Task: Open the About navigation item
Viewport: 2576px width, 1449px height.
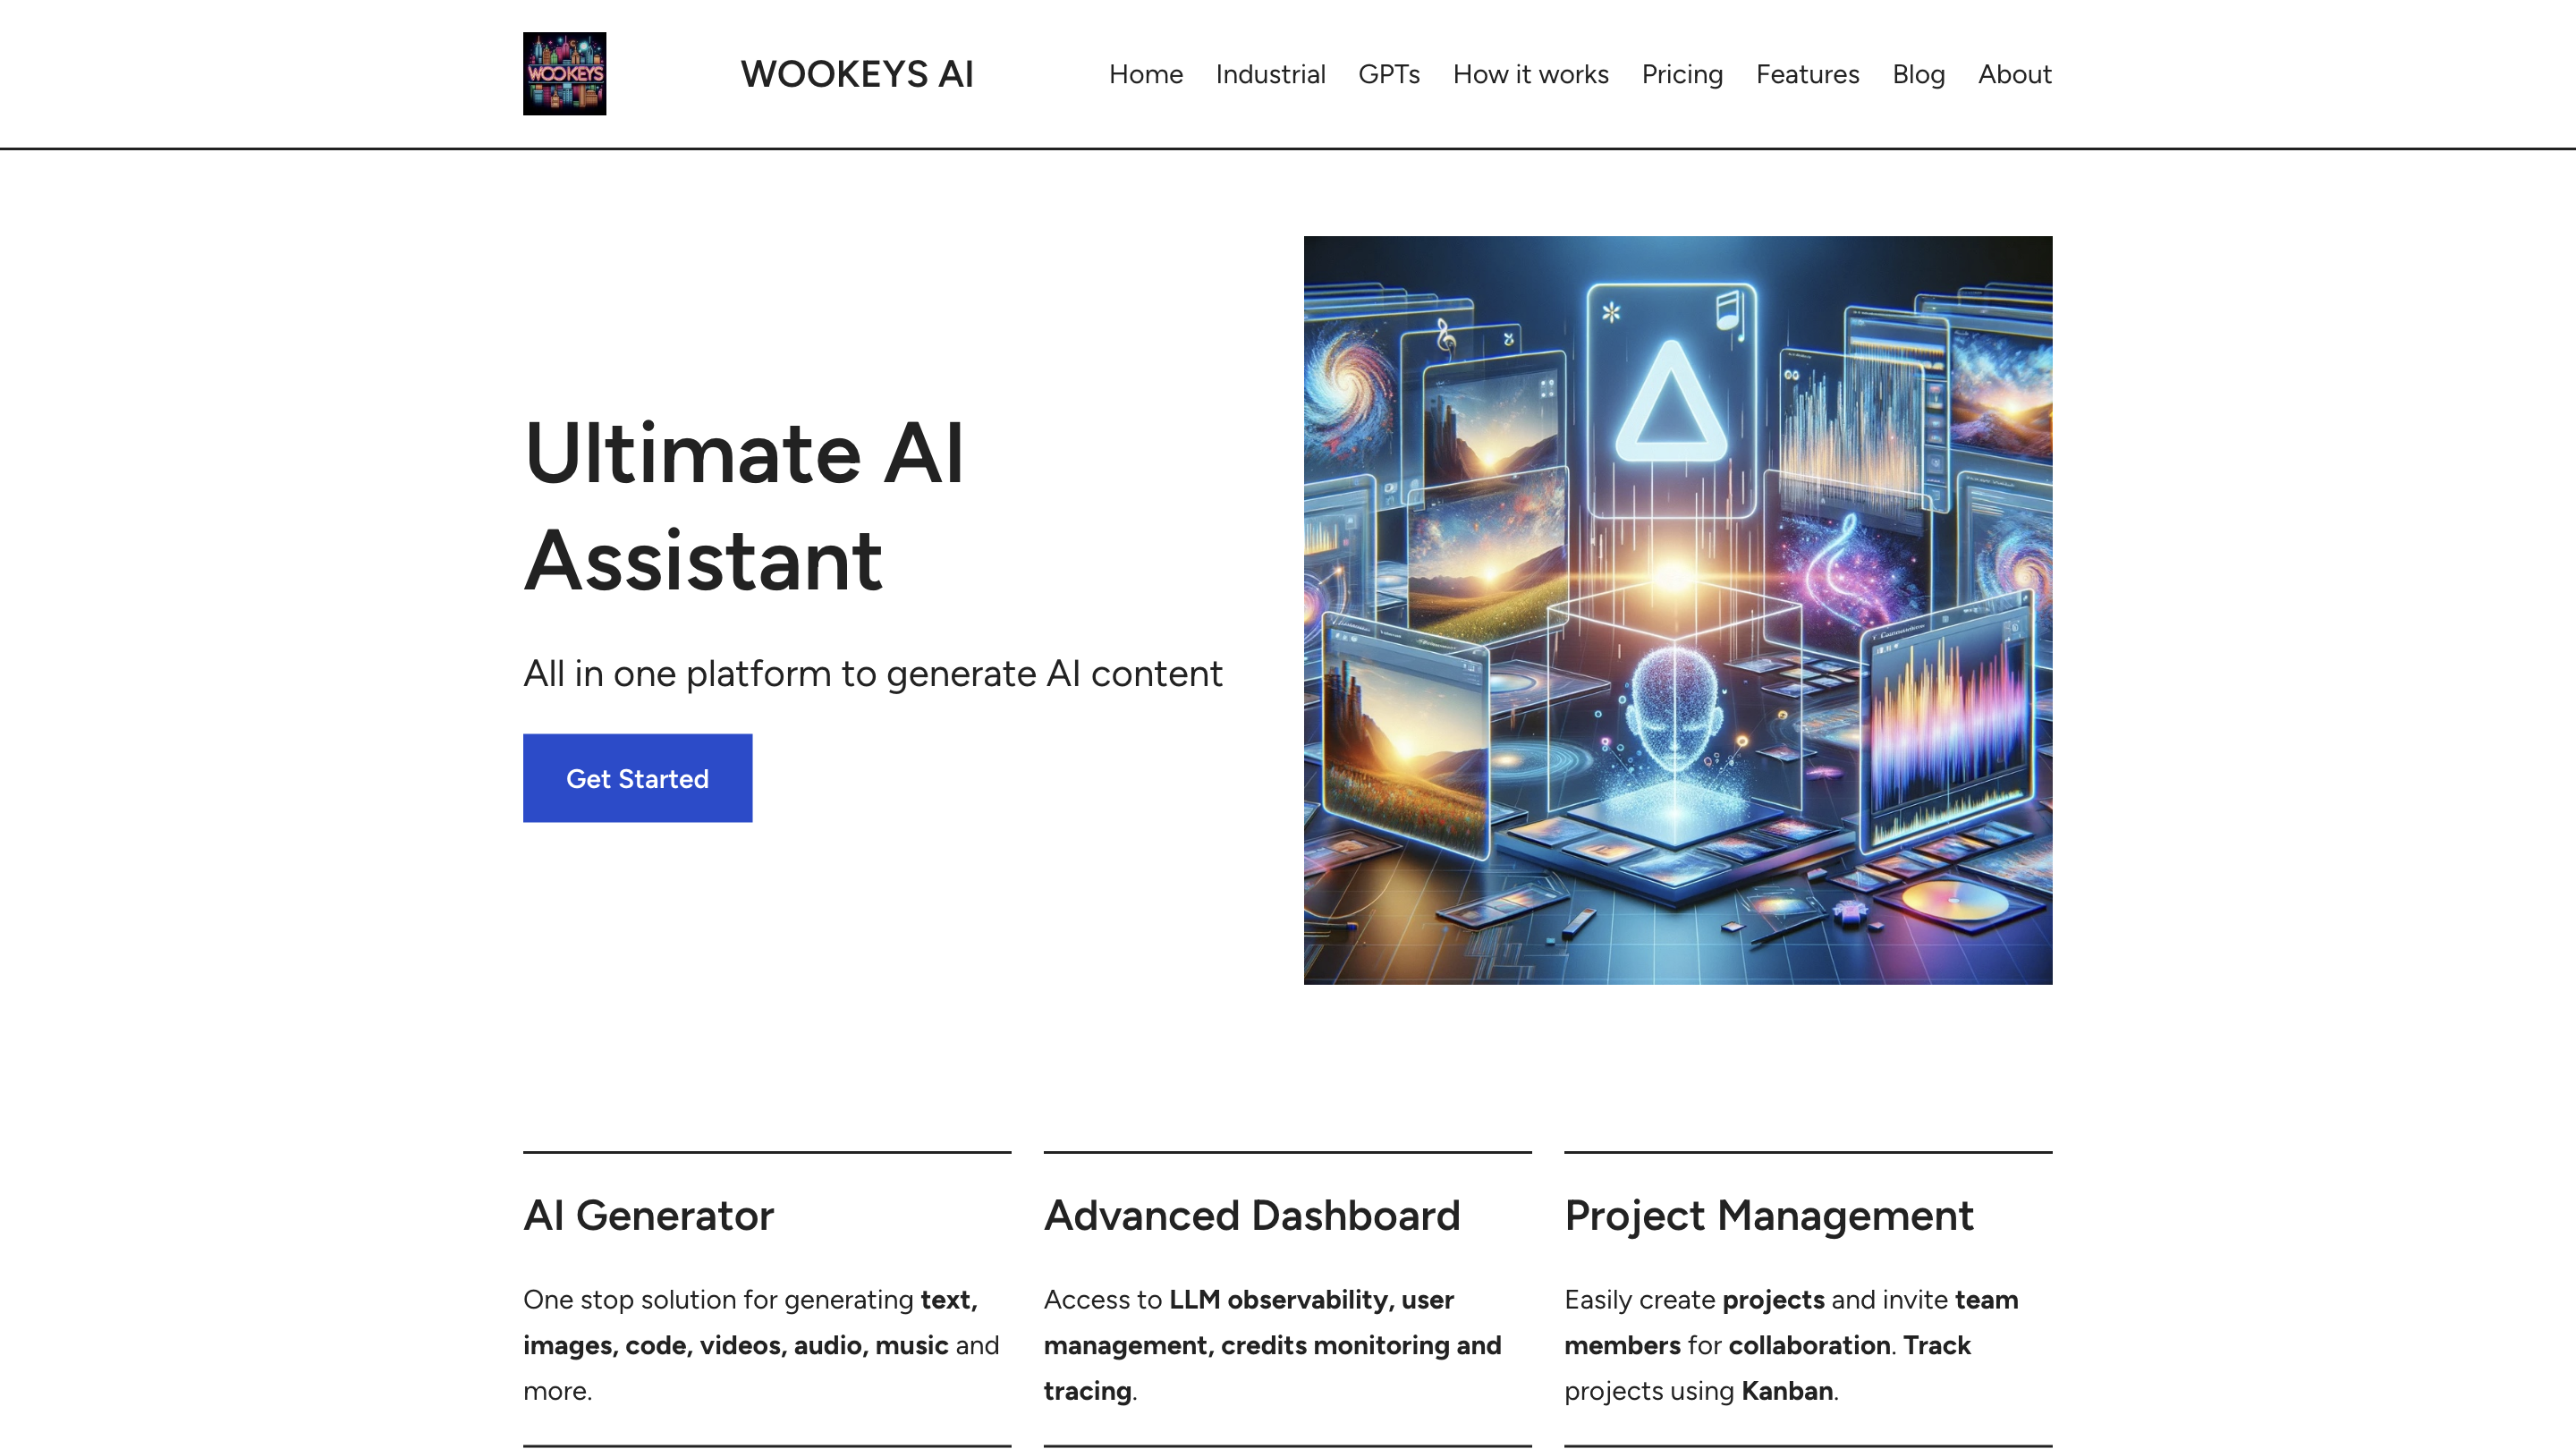Action: [x=2013, y=74]
